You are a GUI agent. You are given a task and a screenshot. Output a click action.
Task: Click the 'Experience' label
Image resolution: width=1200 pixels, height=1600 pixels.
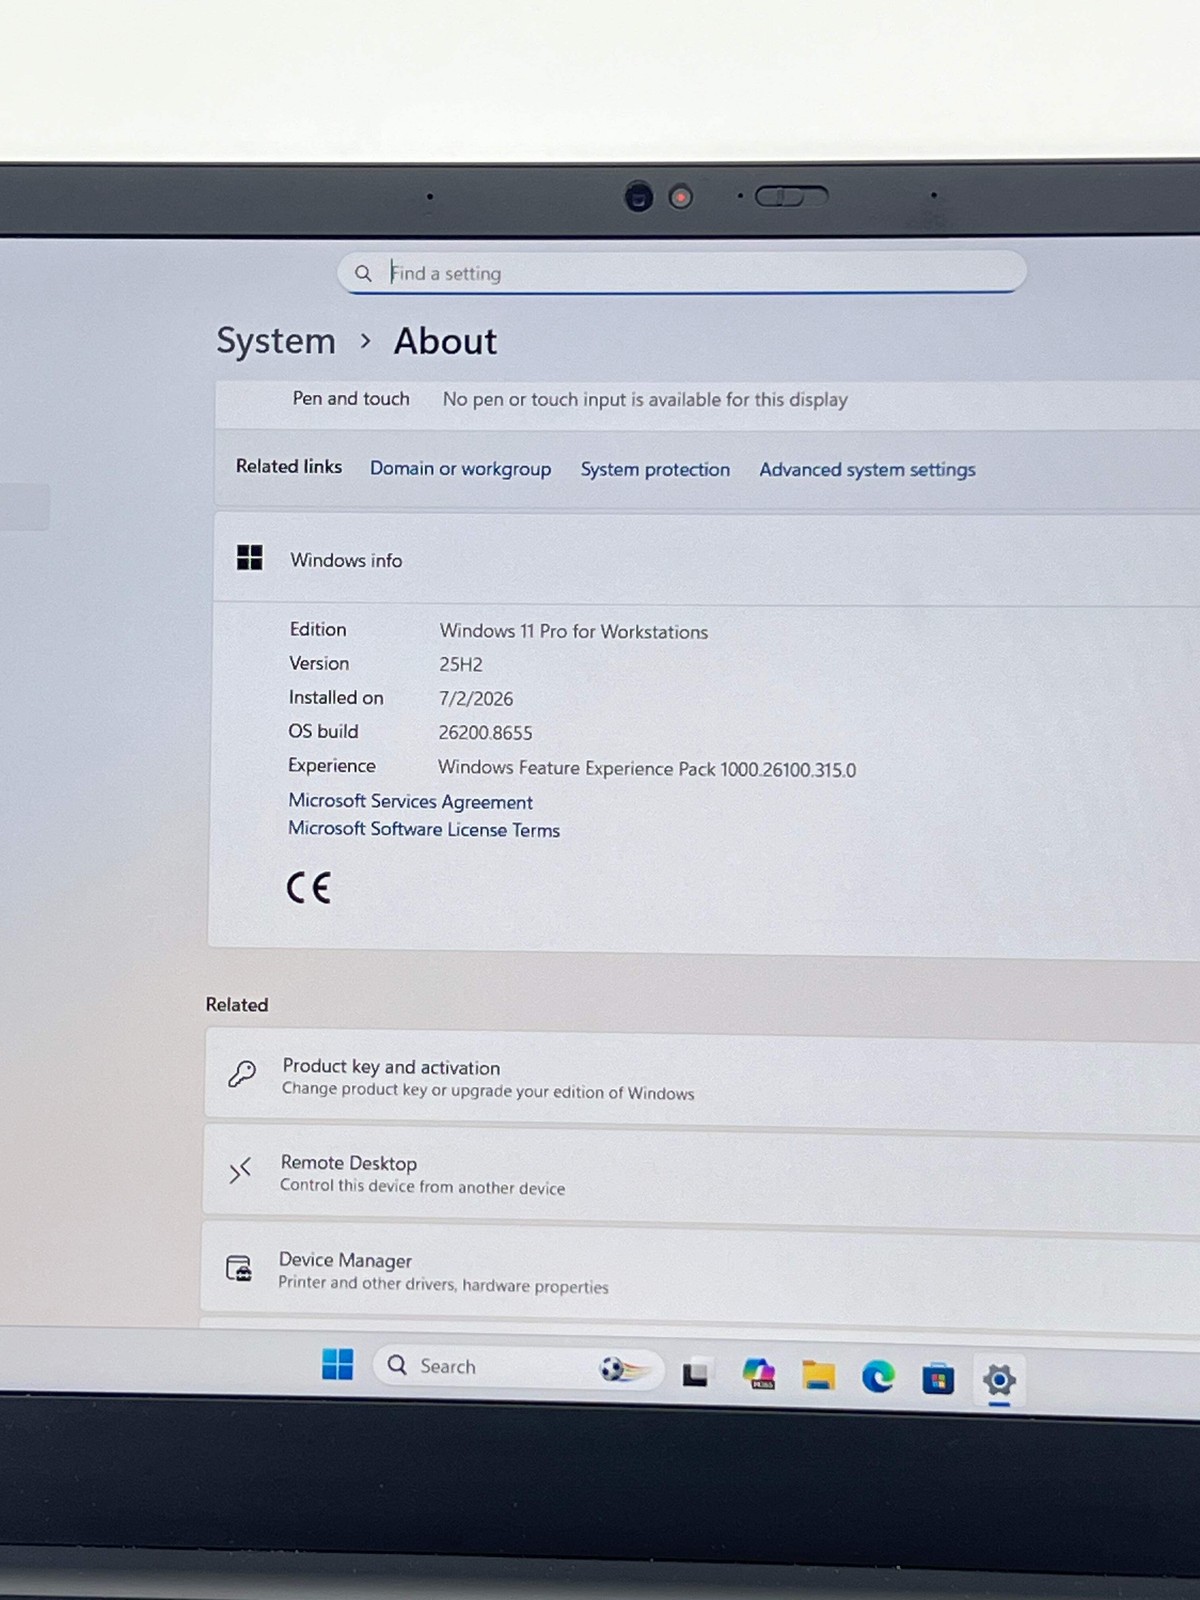[x=332, y=765]
